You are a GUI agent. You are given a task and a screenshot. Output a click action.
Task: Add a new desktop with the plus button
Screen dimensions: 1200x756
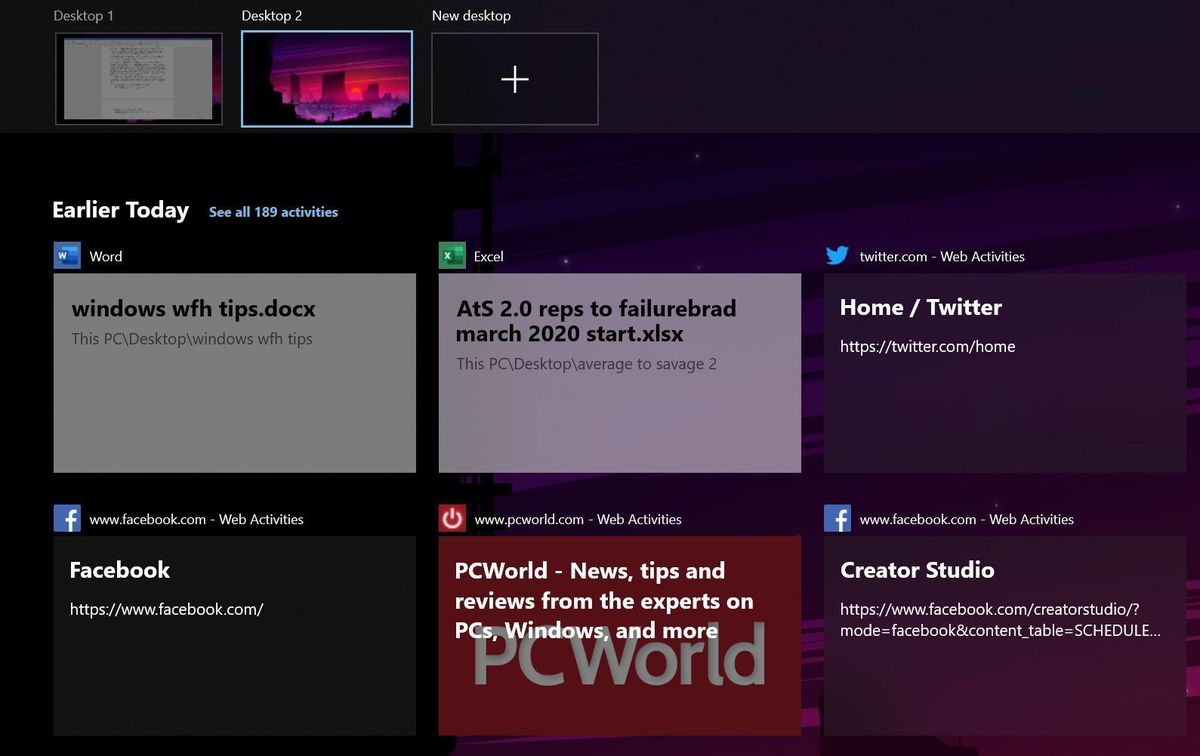[x=515, y=79]
